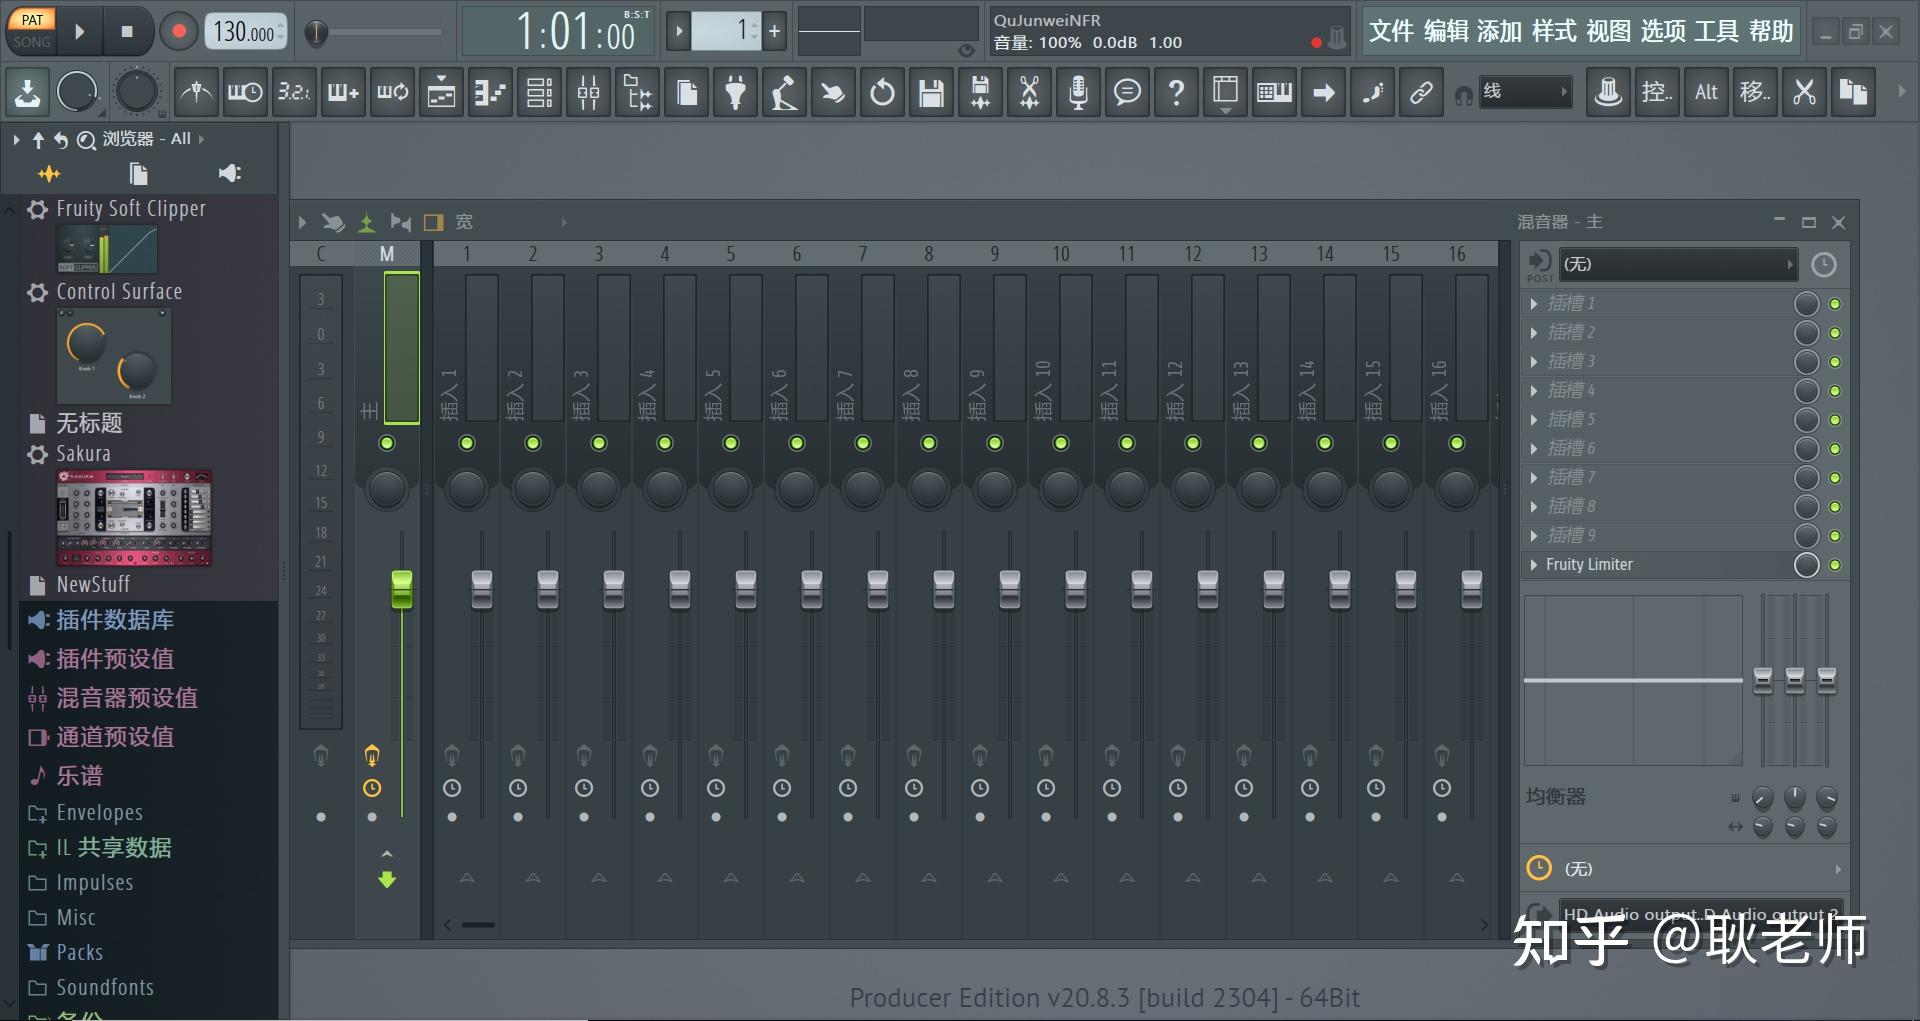Click the link chain icon in toolbar
1920x1021 pixels.
(1421, 93)
